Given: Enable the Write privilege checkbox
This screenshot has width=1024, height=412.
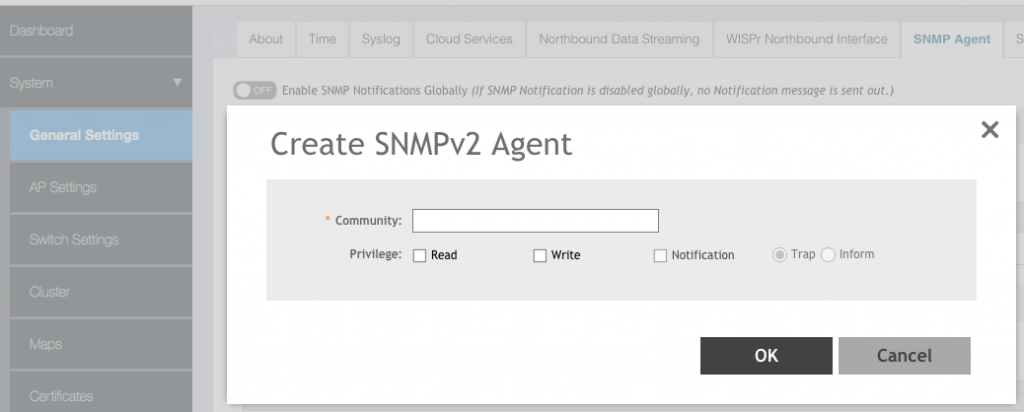Looking at the screenshot, I should coord(540,255).
